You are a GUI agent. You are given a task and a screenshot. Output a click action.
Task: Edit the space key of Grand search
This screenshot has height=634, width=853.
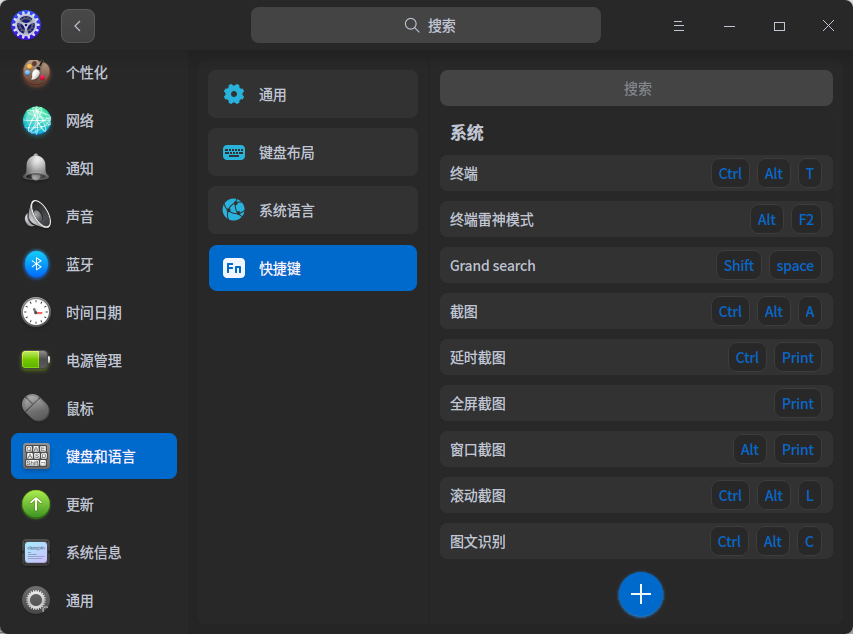795,265
